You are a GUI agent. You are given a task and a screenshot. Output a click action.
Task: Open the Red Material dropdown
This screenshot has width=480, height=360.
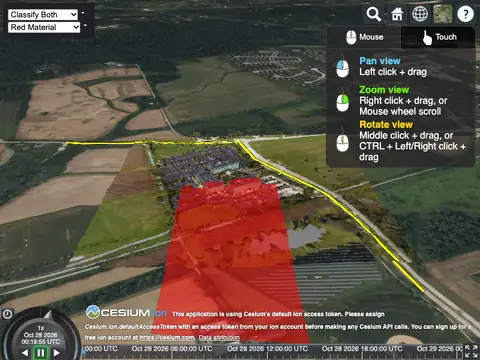click(44, 27)
